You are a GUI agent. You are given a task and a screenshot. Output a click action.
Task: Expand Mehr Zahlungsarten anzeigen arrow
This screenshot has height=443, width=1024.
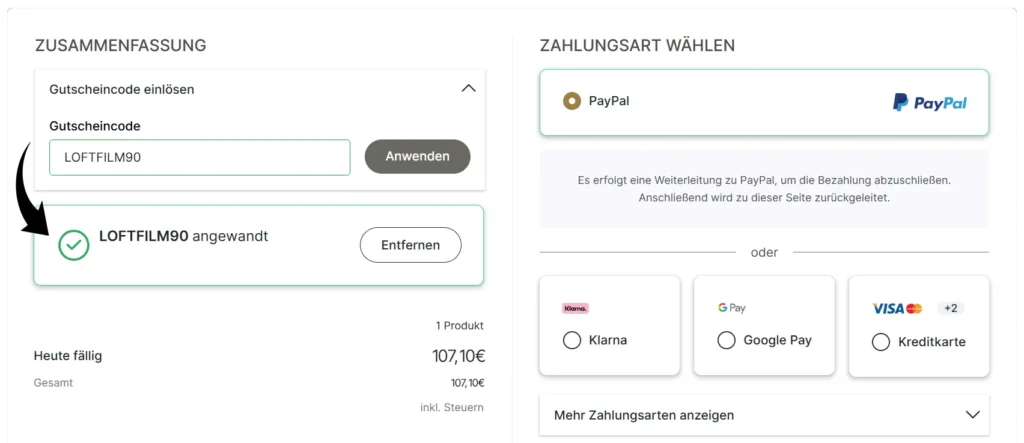click(x=972, y=414)
